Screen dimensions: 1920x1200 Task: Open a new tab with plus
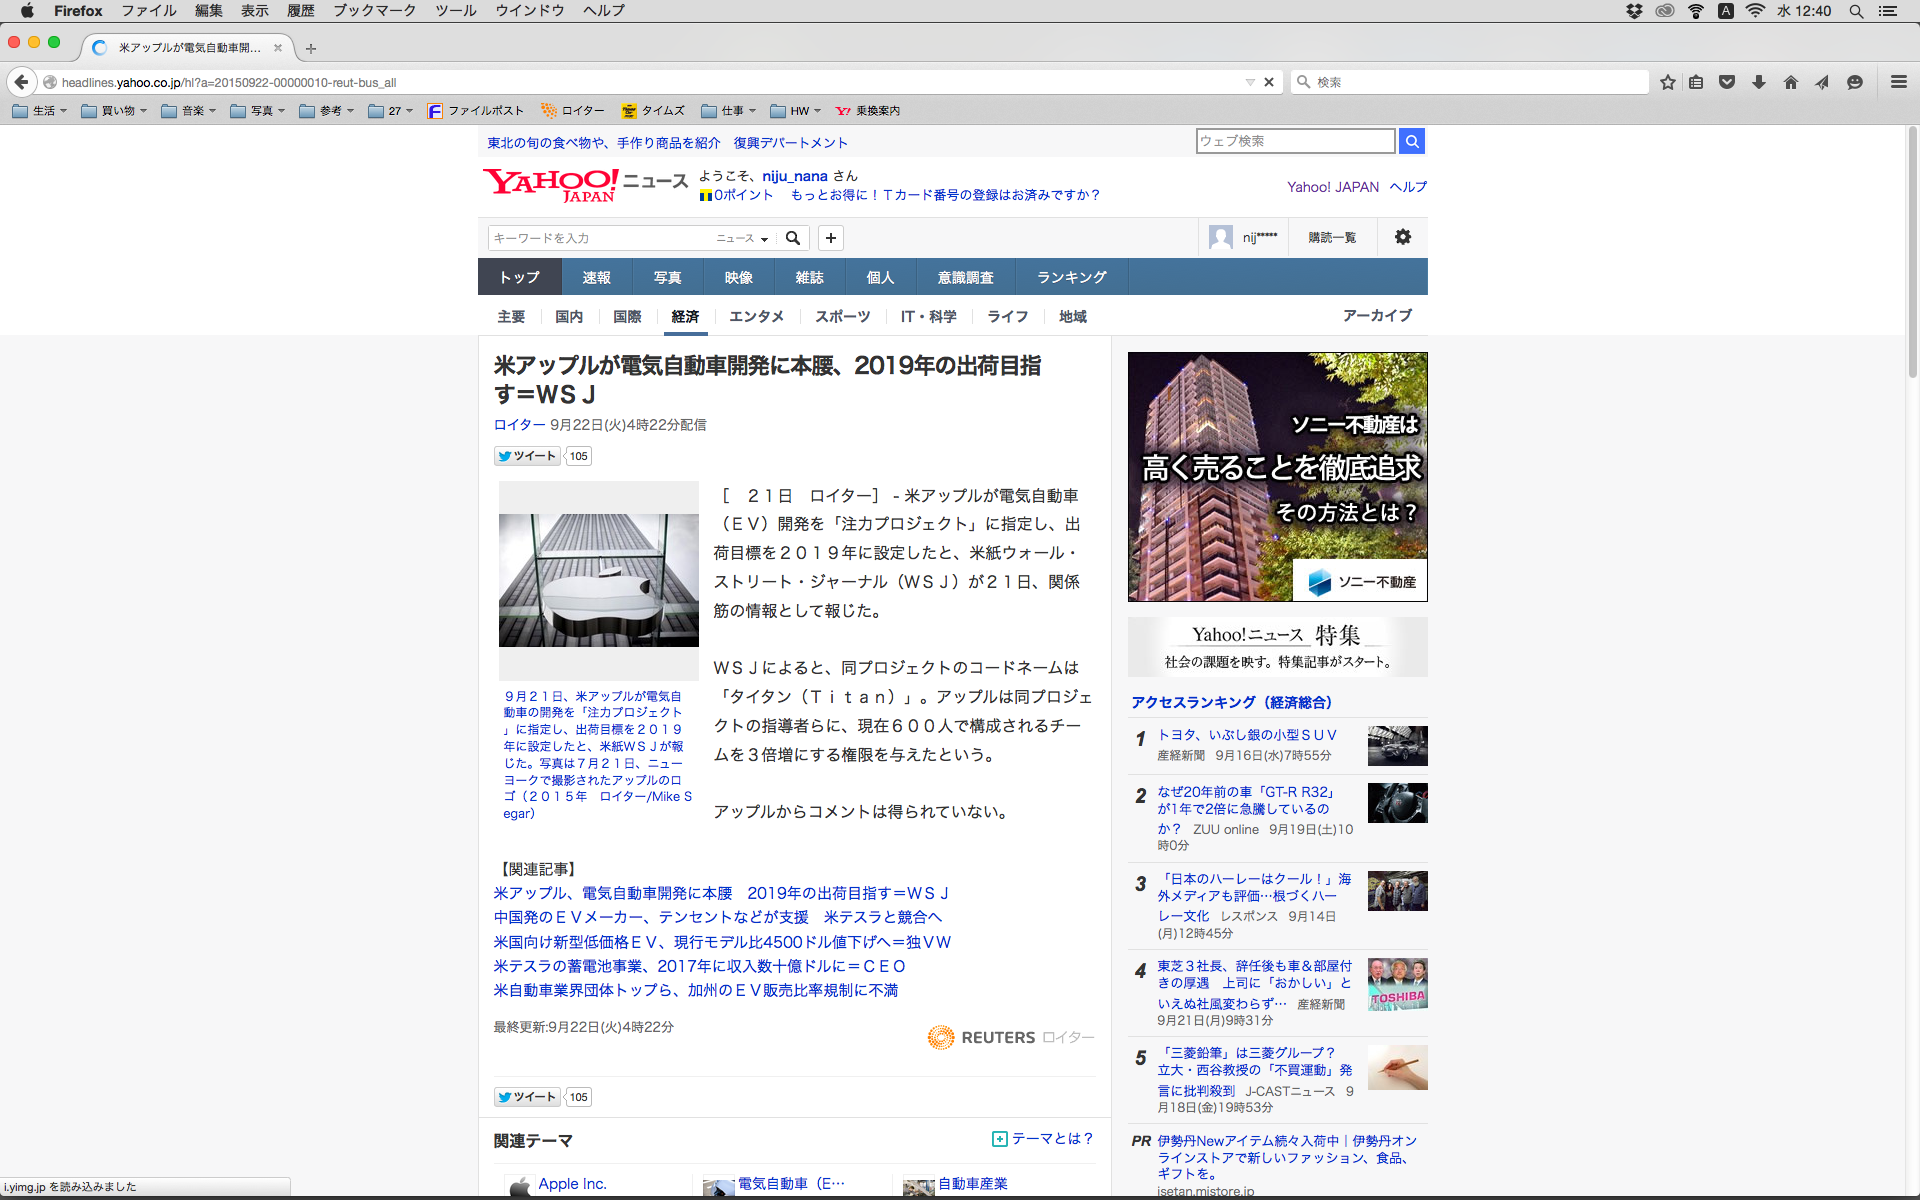click(311, 48)
